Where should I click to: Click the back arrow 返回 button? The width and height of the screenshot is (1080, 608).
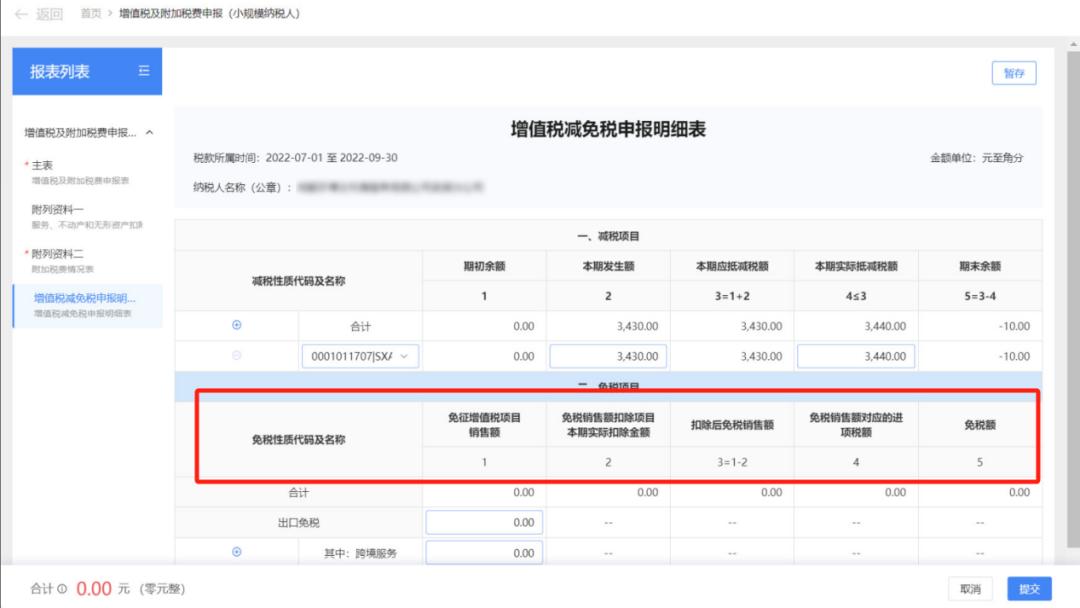tap(38, 14)
